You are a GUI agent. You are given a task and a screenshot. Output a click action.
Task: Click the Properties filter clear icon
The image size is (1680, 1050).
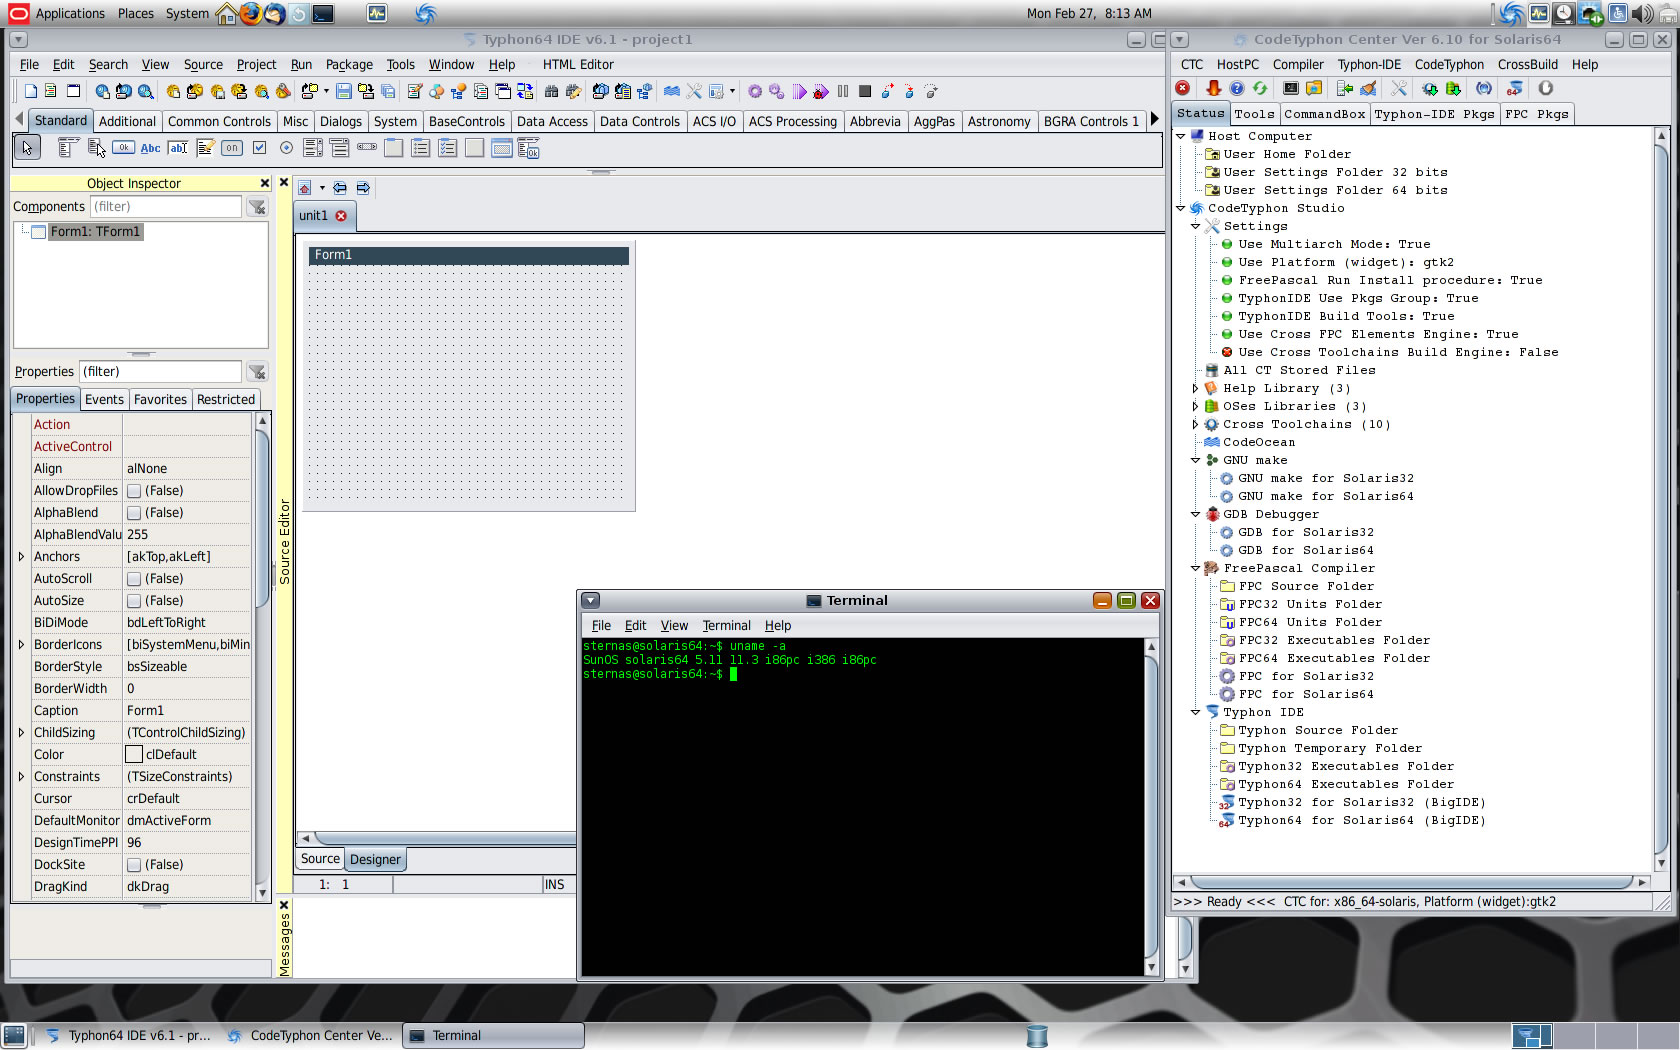257,372
